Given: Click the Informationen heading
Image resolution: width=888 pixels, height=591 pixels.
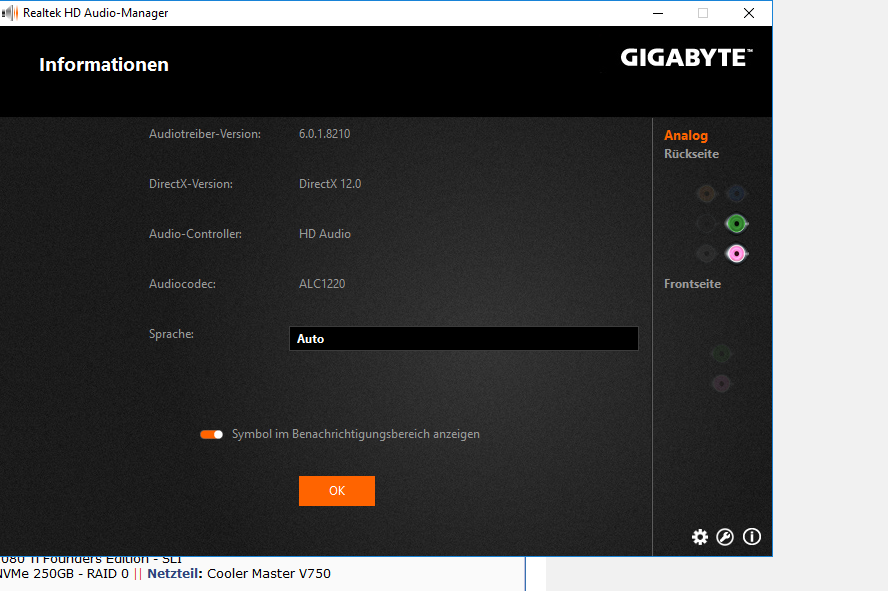Looking at the screenshot, I should tap(104, 65).
